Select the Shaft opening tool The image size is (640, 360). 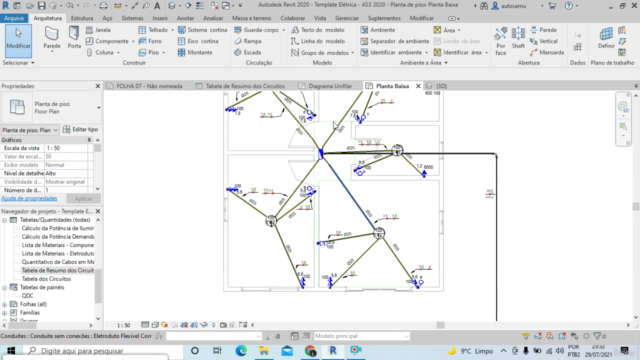tap(518, 38)
